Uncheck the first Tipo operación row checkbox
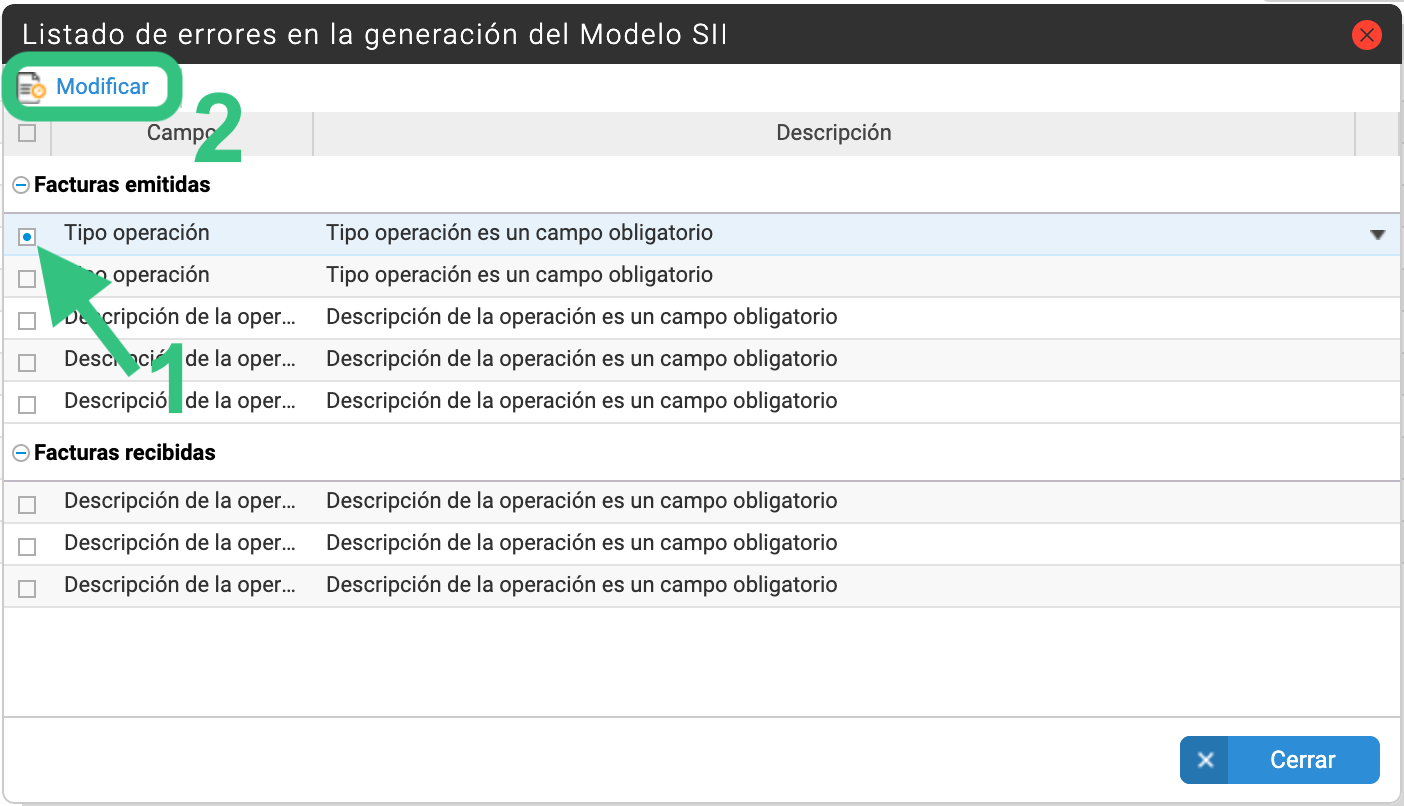The height and width of the screenshot is (806, 1404). pos(27,236)
